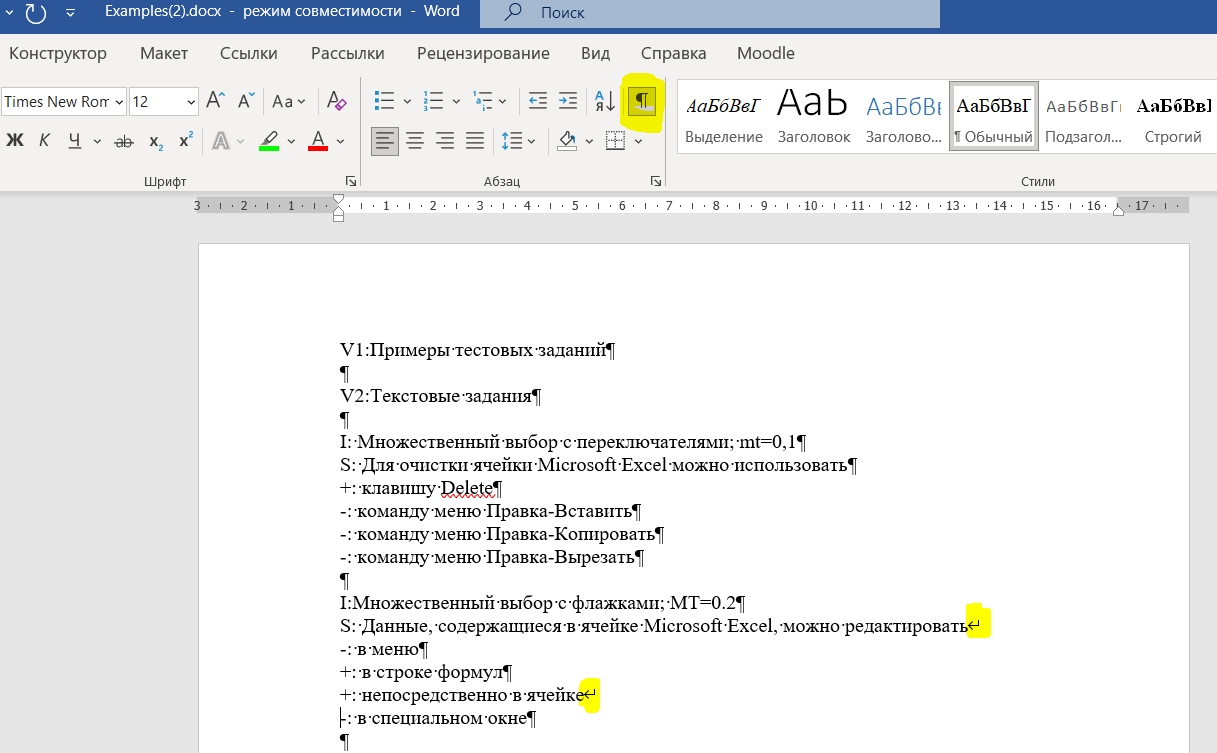Open the Moodle tab
The image size is (1217, 753).
[x=766, y=53]
